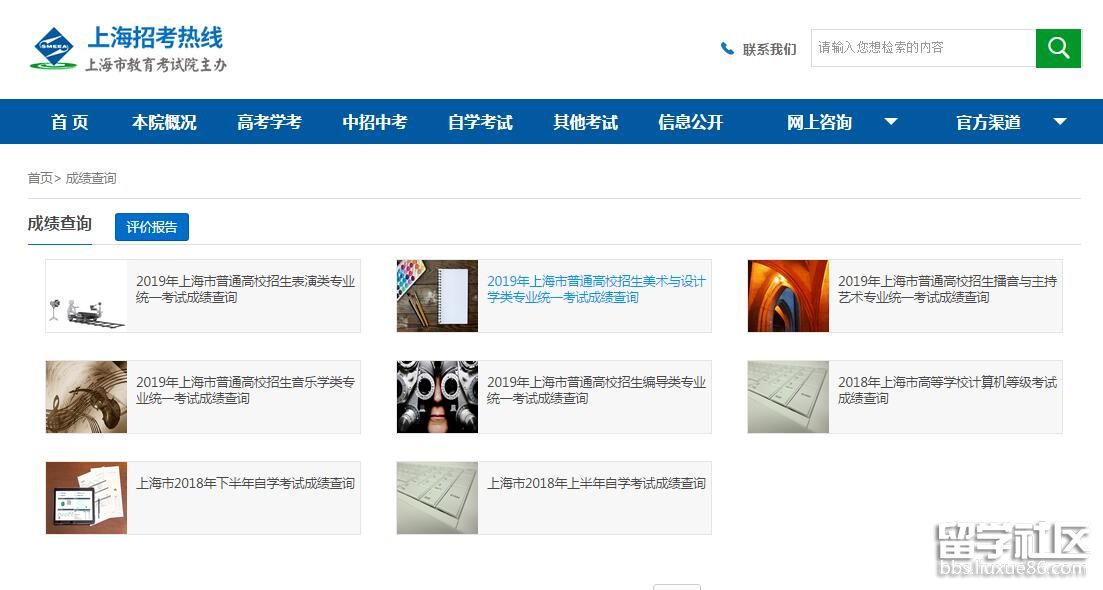
Task: Open the 高考学考 navigation menu
Action: (x=269, y=122)
